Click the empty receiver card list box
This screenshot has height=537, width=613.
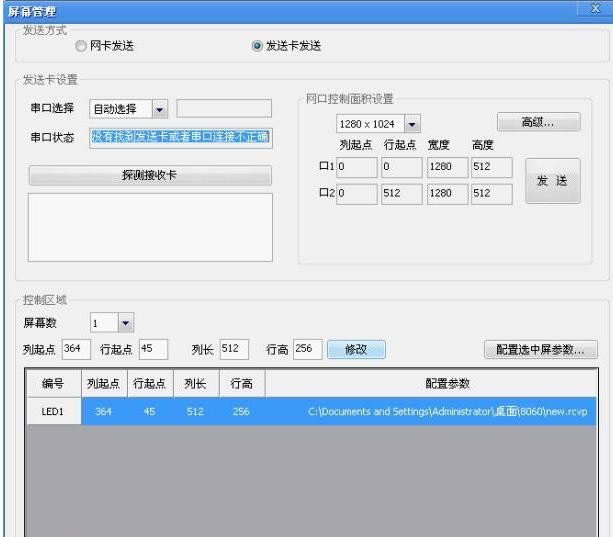[150, 227]
